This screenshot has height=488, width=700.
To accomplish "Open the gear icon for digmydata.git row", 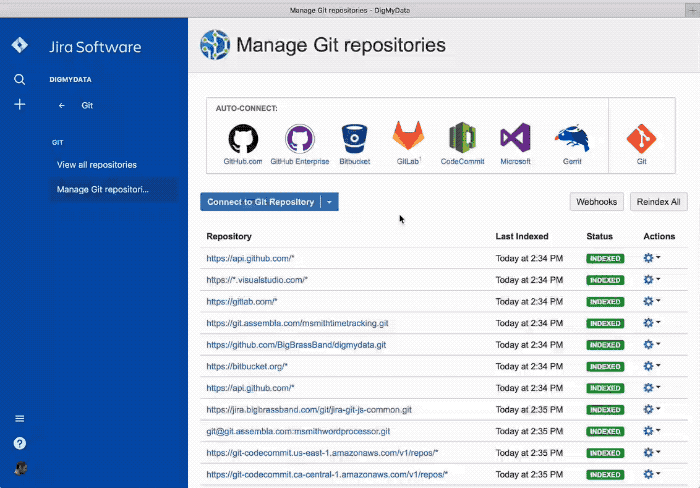I will (651, 344).
